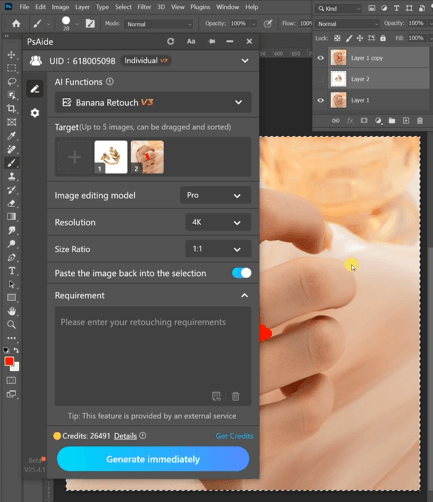Image resolution: width=433 pixels, height=502 pixels.
Task: Select the Zoom tool
Action: coord(12,324)
